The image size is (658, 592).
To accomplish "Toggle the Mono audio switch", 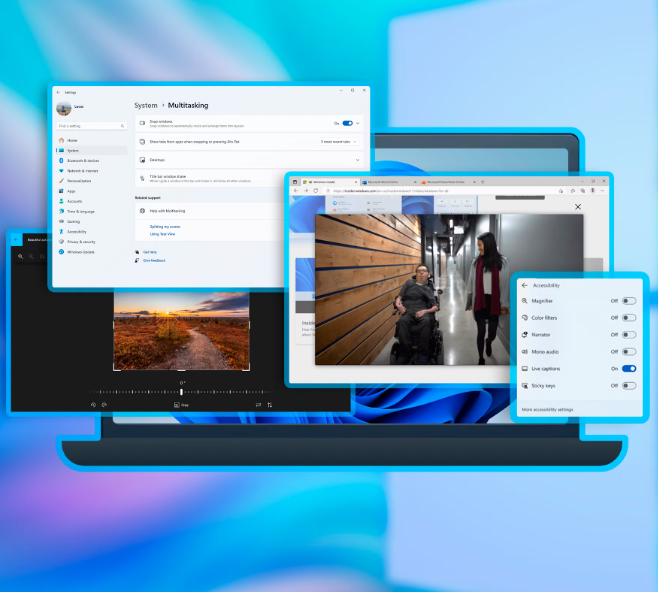I will tap(629, 352).
